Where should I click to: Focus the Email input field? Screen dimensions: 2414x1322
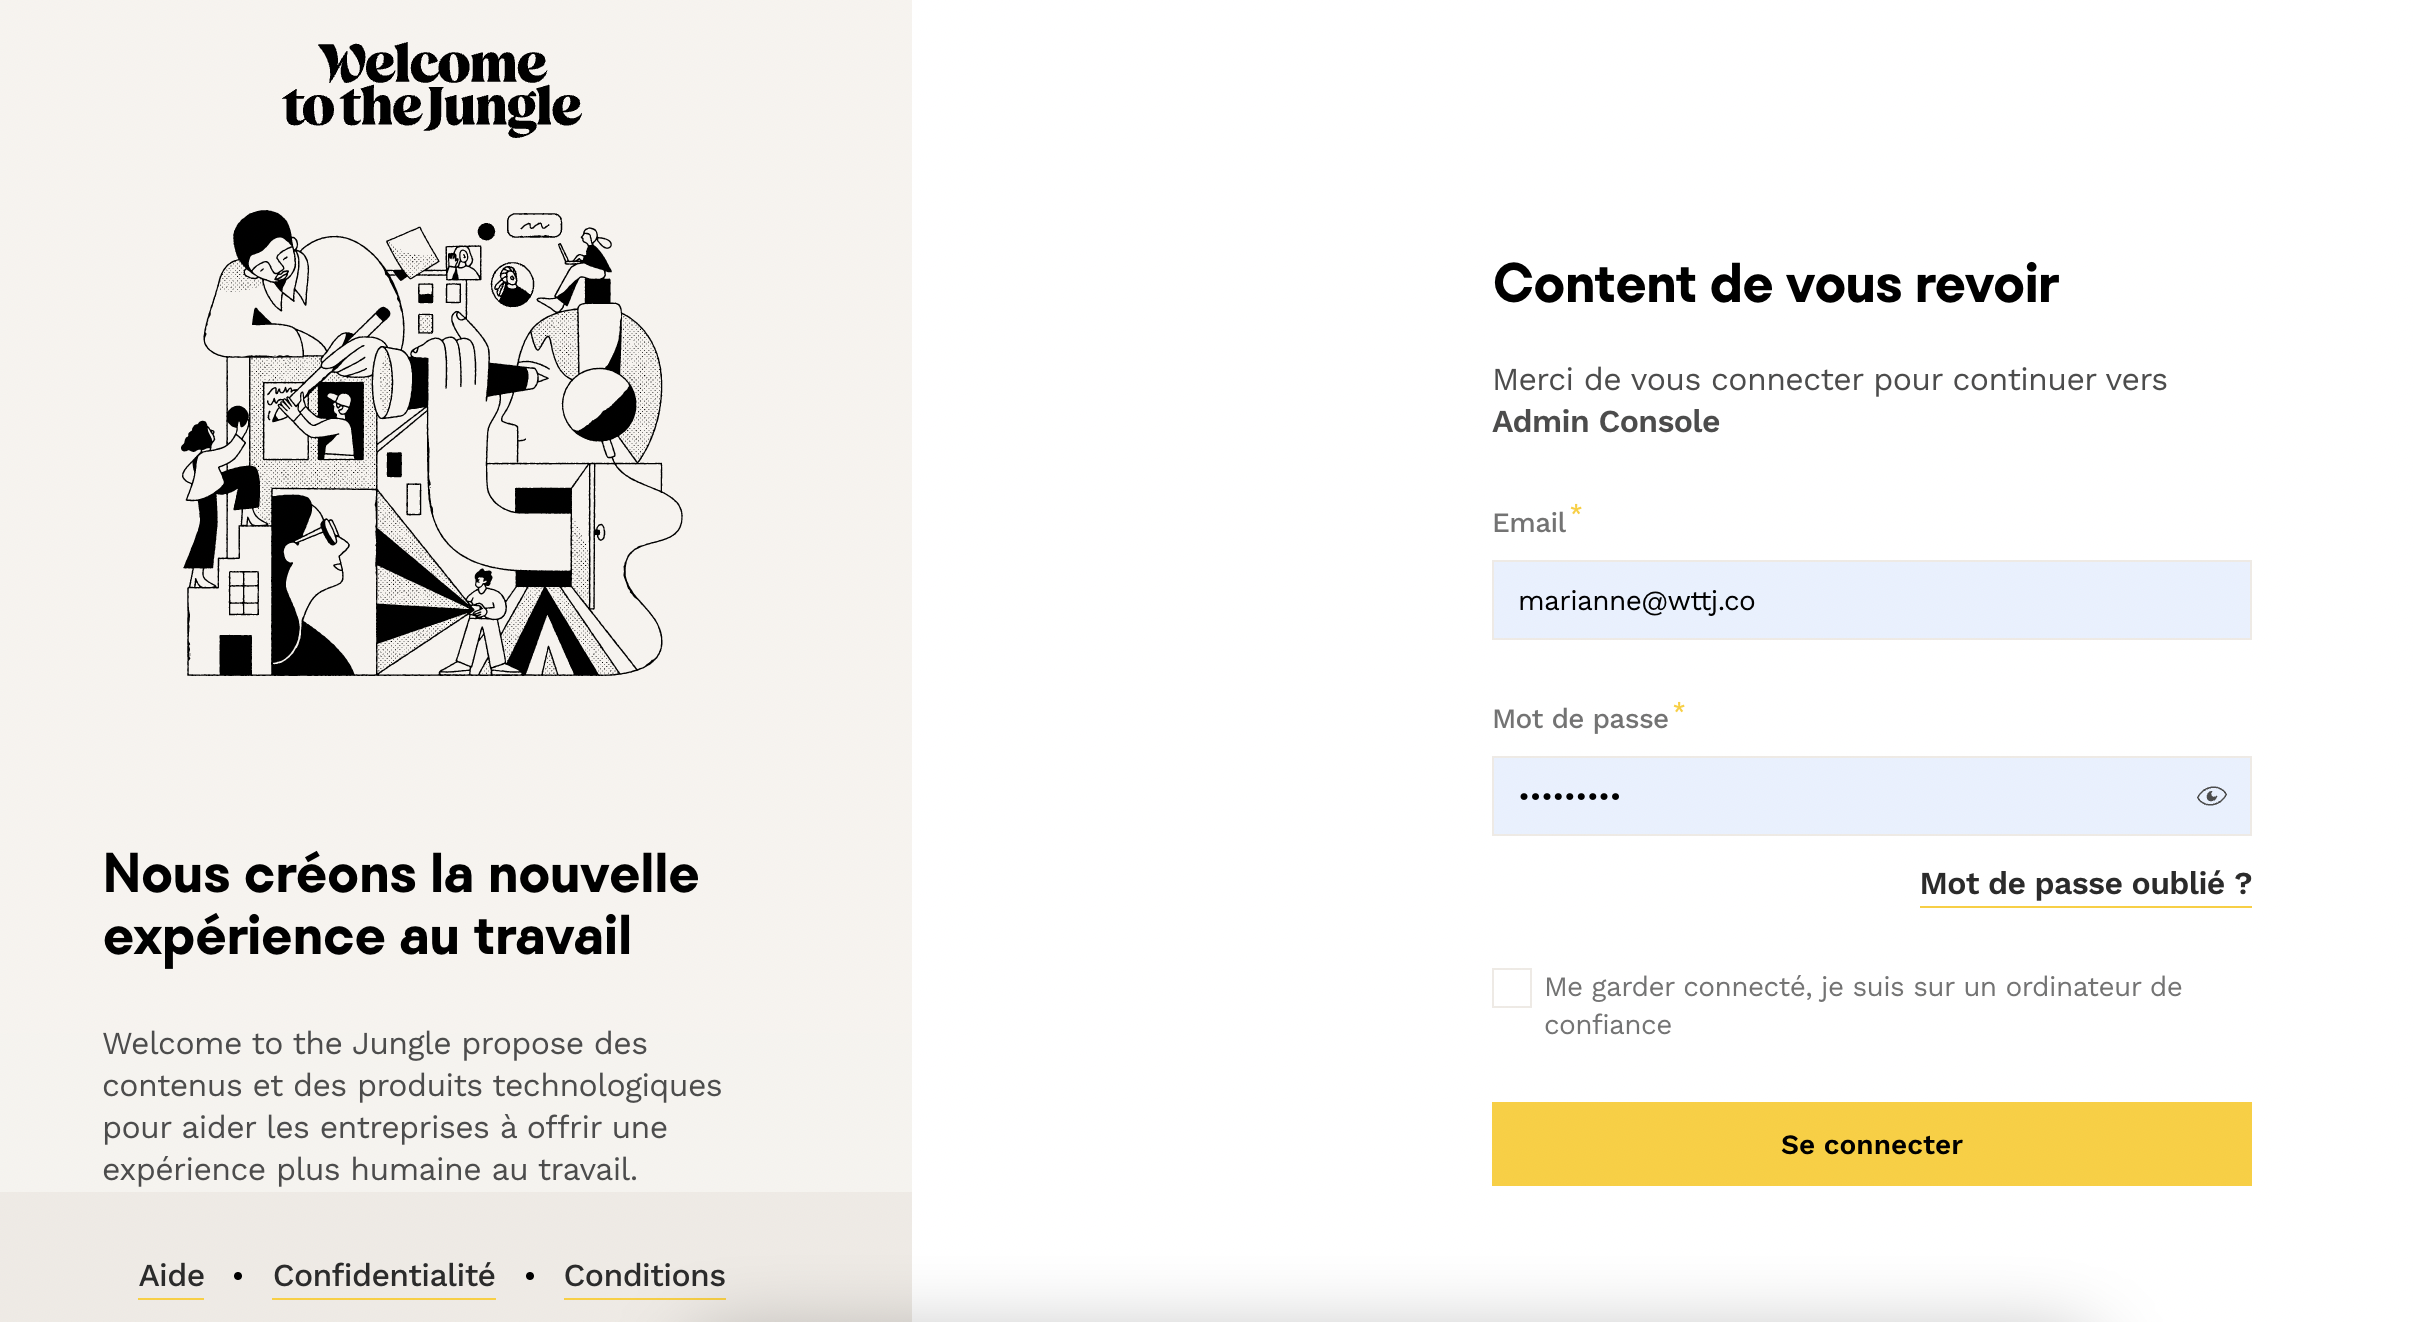1870,600
